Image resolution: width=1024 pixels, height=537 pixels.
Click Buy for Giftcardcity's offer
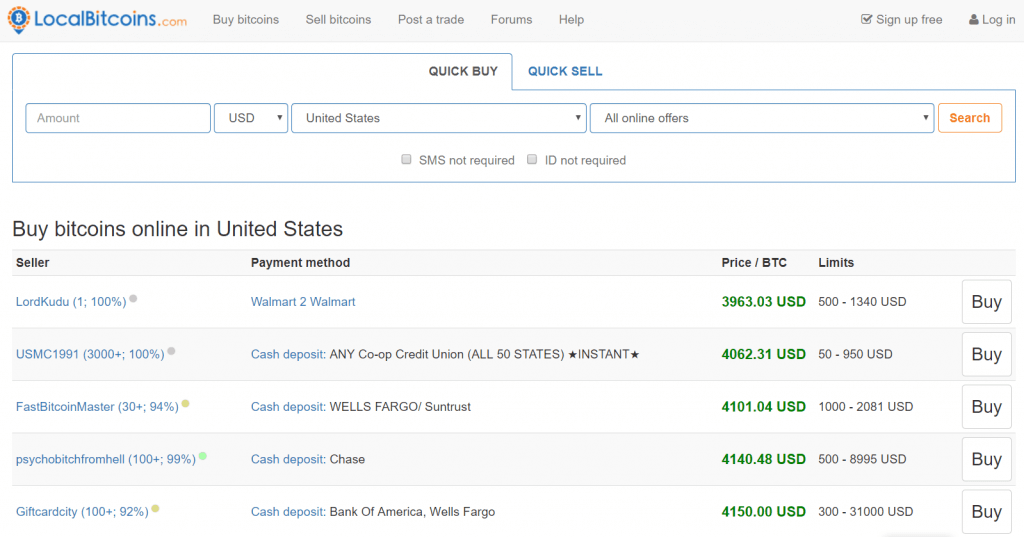pos(987,512)
